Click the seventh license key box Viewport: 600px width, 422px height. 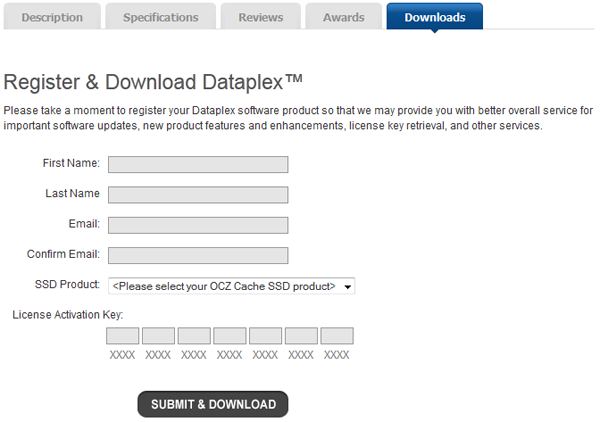(x=337, y=336)
